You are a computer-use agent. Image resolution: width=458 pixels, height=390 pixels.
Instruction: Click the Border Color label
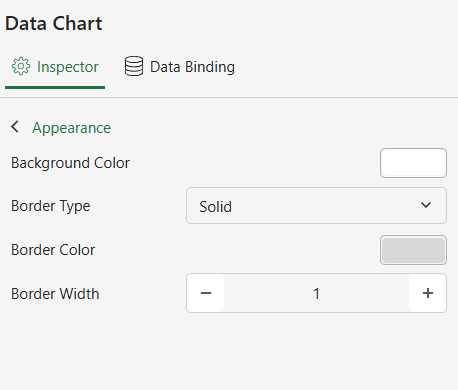(53, 250)
